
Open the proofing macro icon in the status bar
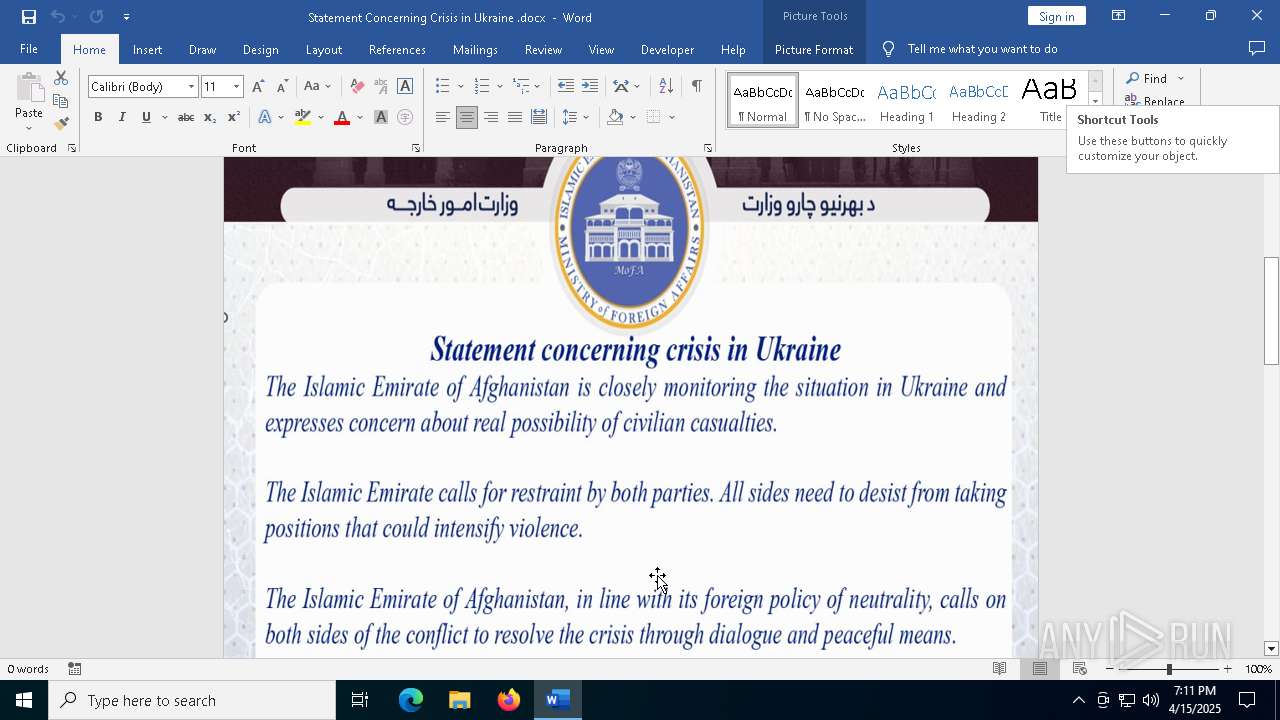click(75, 669)
